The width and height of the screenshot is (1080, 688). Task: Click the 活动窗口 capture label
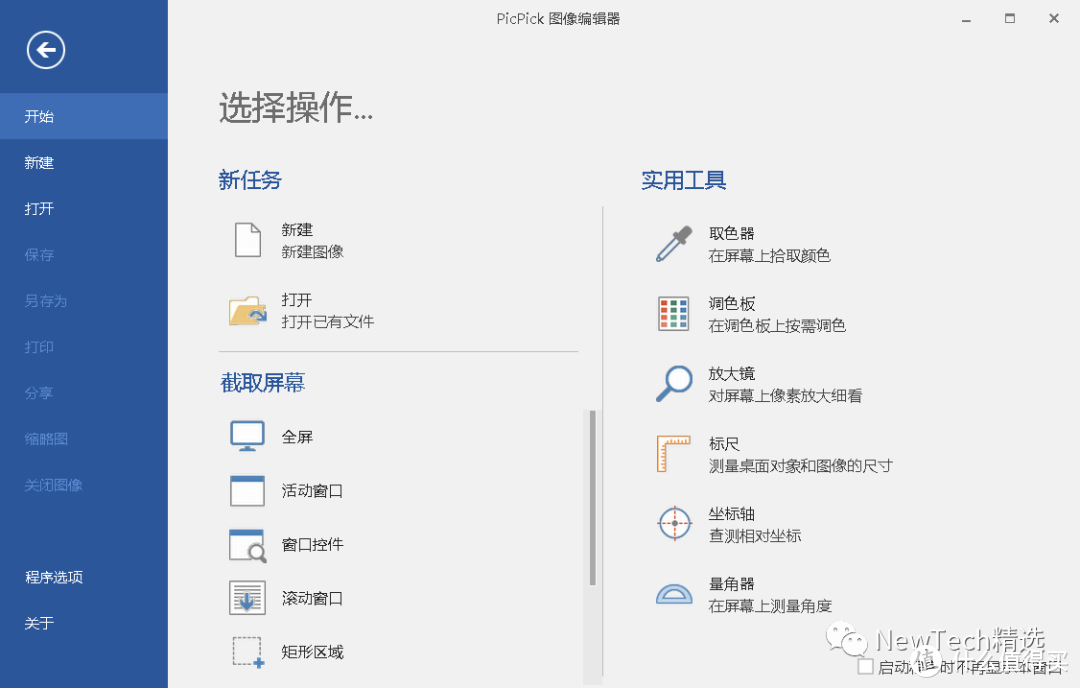point(312,490)
